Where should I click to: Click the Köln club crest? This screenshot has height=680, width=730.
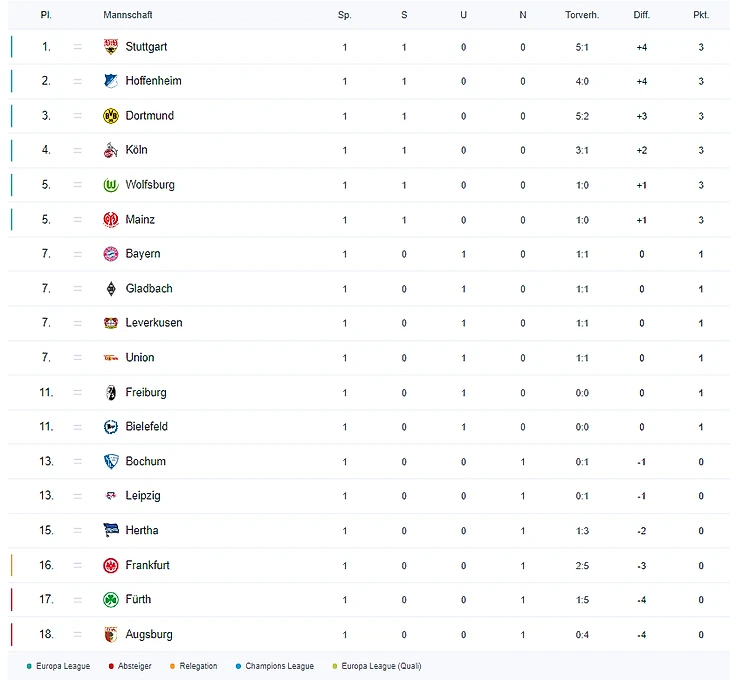(110, 150)
